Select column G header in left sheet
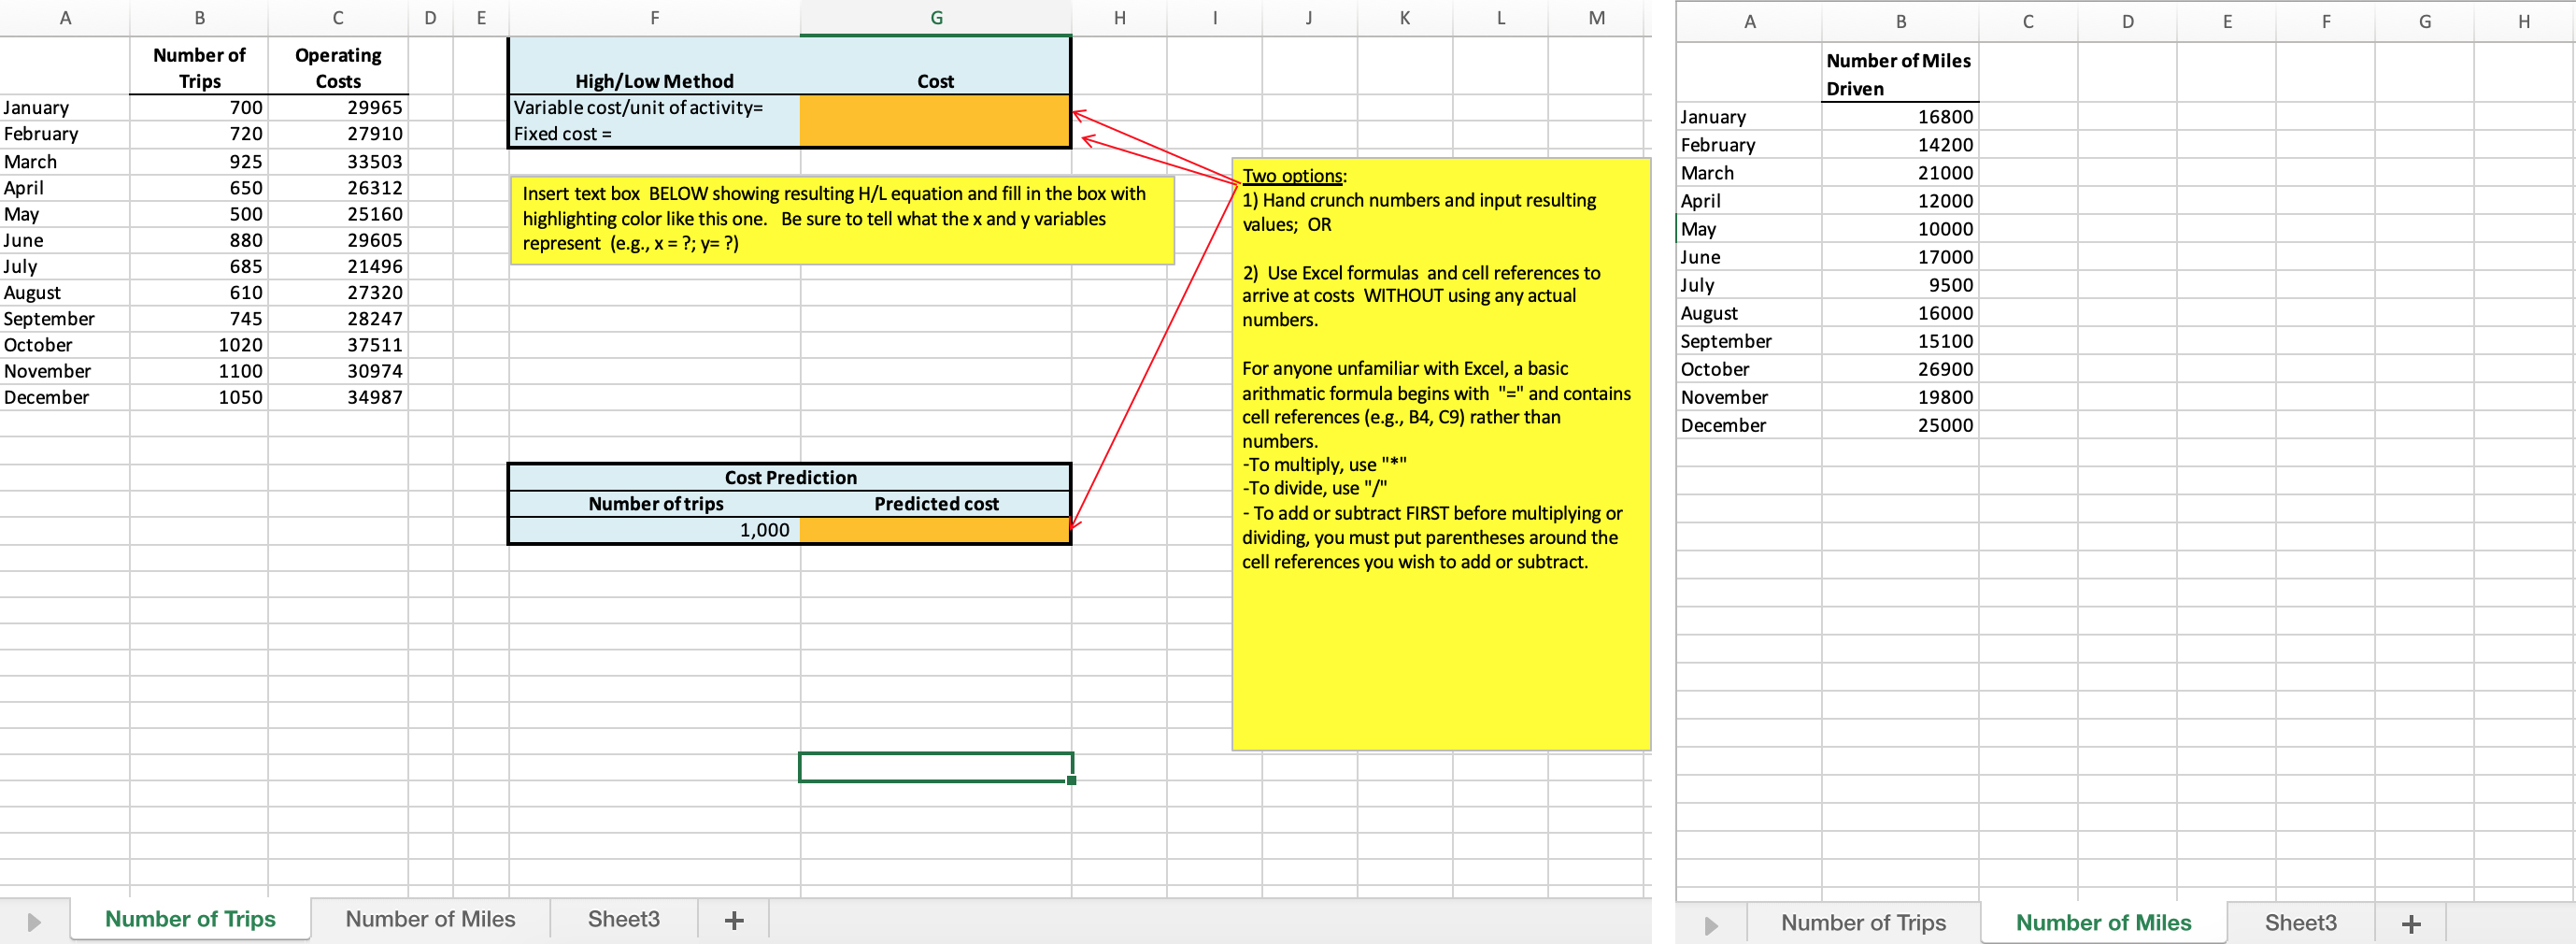This screenshot has width=2576, height=944. [936, 18]
